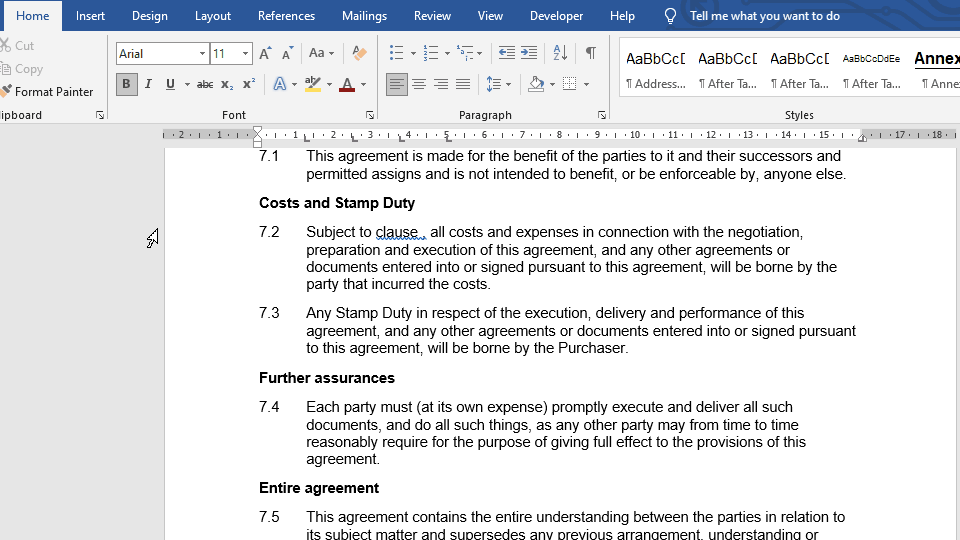The image size is (960, 540).
Task: Apply paragraph shading
Action: click(536, 84)
